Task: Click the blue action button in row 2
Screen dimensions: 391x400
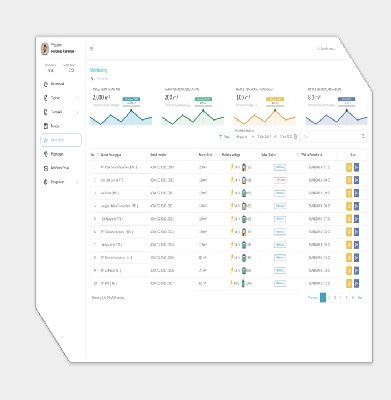Action: point(356,180)
